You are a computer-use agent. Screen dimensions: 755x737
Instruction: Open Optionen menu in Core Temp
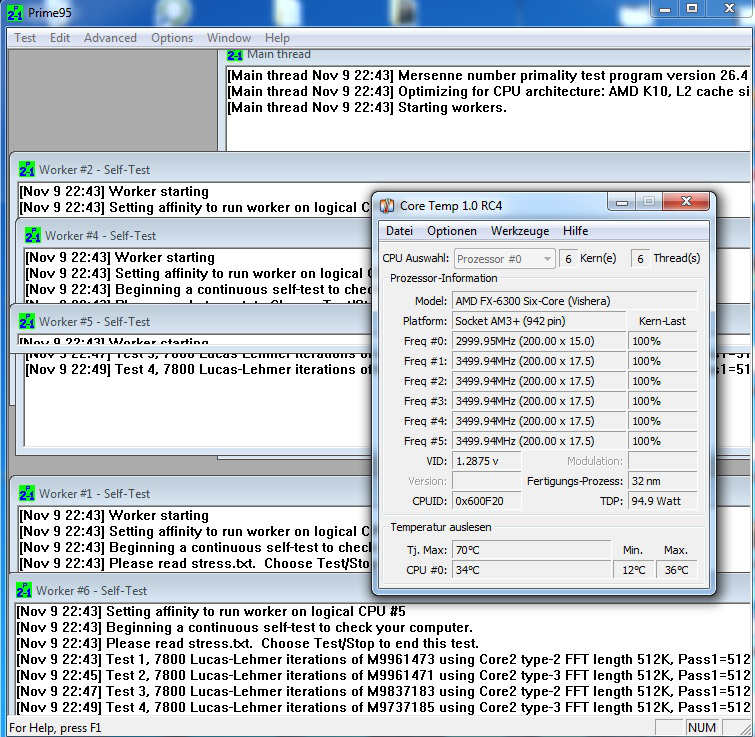[x=452, y=231]
